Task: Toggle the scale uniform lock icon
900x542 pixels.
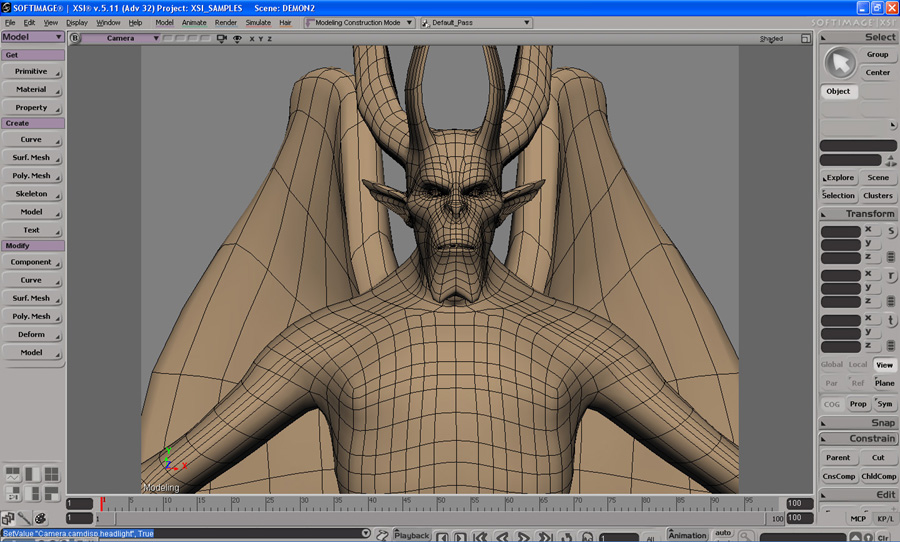Action: [x=891, y=257]
